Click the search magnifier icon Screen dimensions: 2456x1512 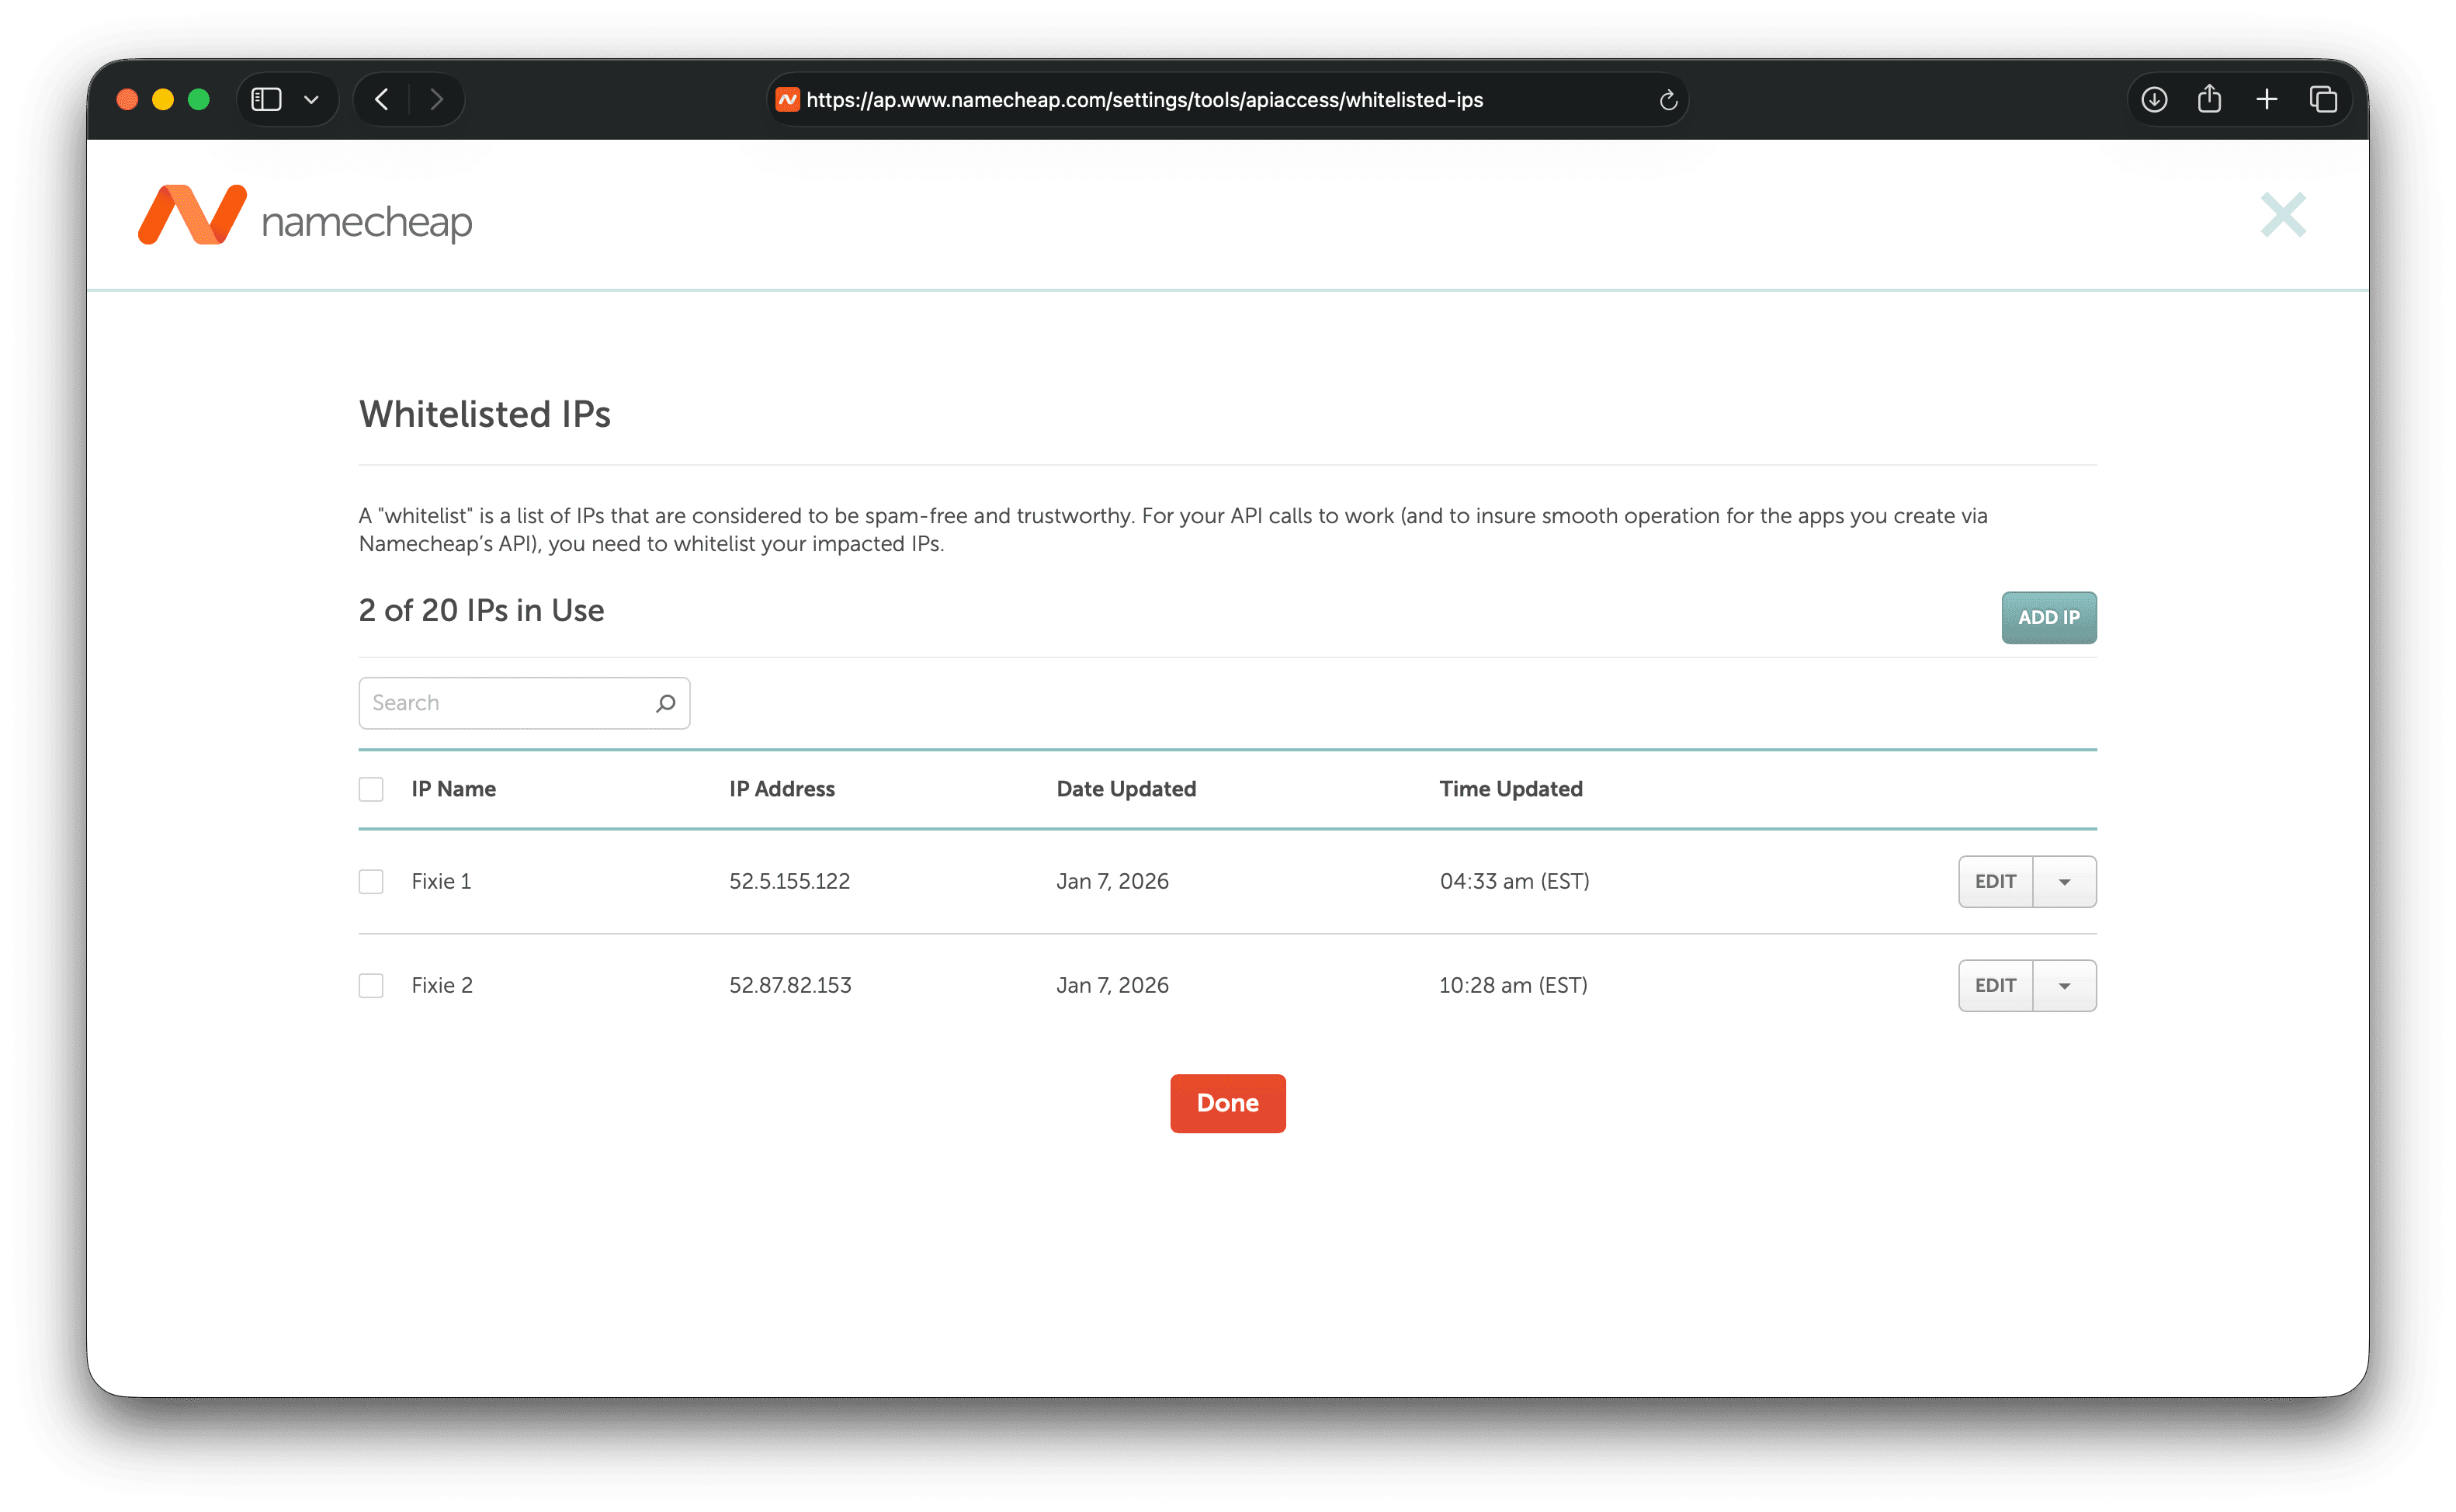[664, 703]
